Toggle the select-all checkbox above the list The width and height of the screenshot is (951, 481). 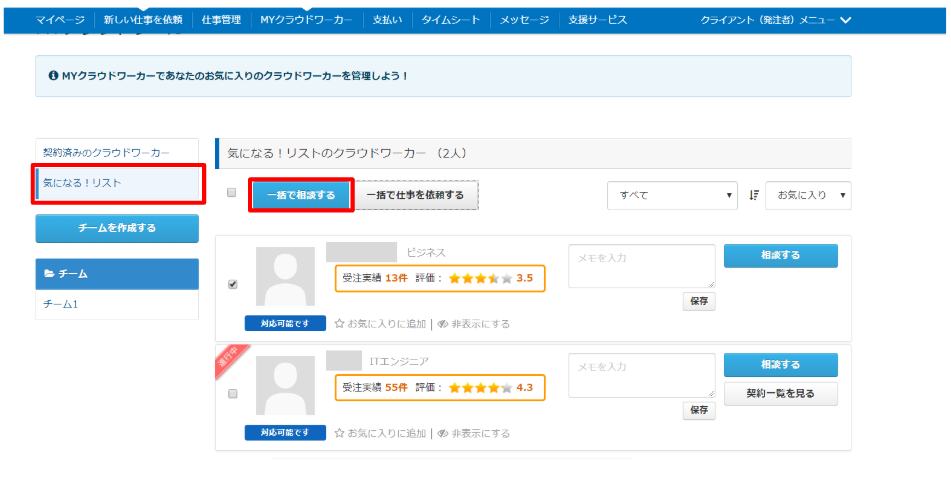coord(232,193)
